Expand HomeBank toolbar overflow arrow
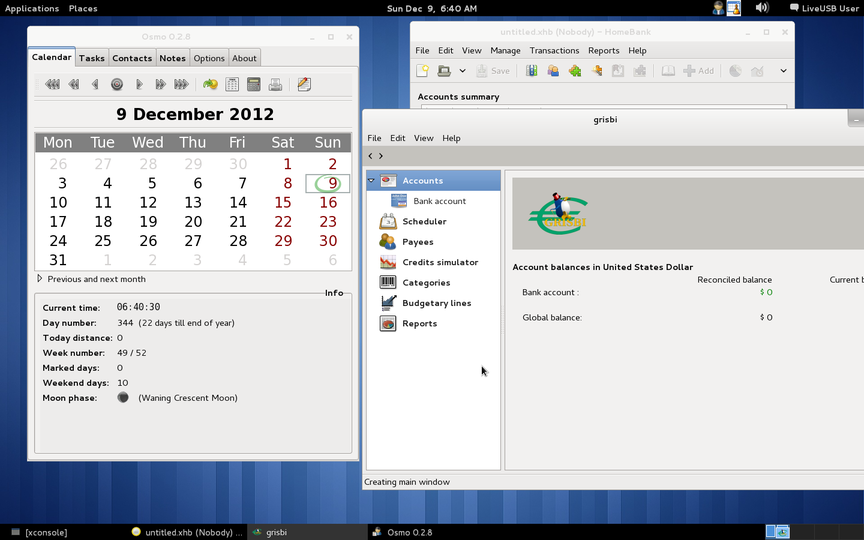The image size is (864, 540). [783, 71]
